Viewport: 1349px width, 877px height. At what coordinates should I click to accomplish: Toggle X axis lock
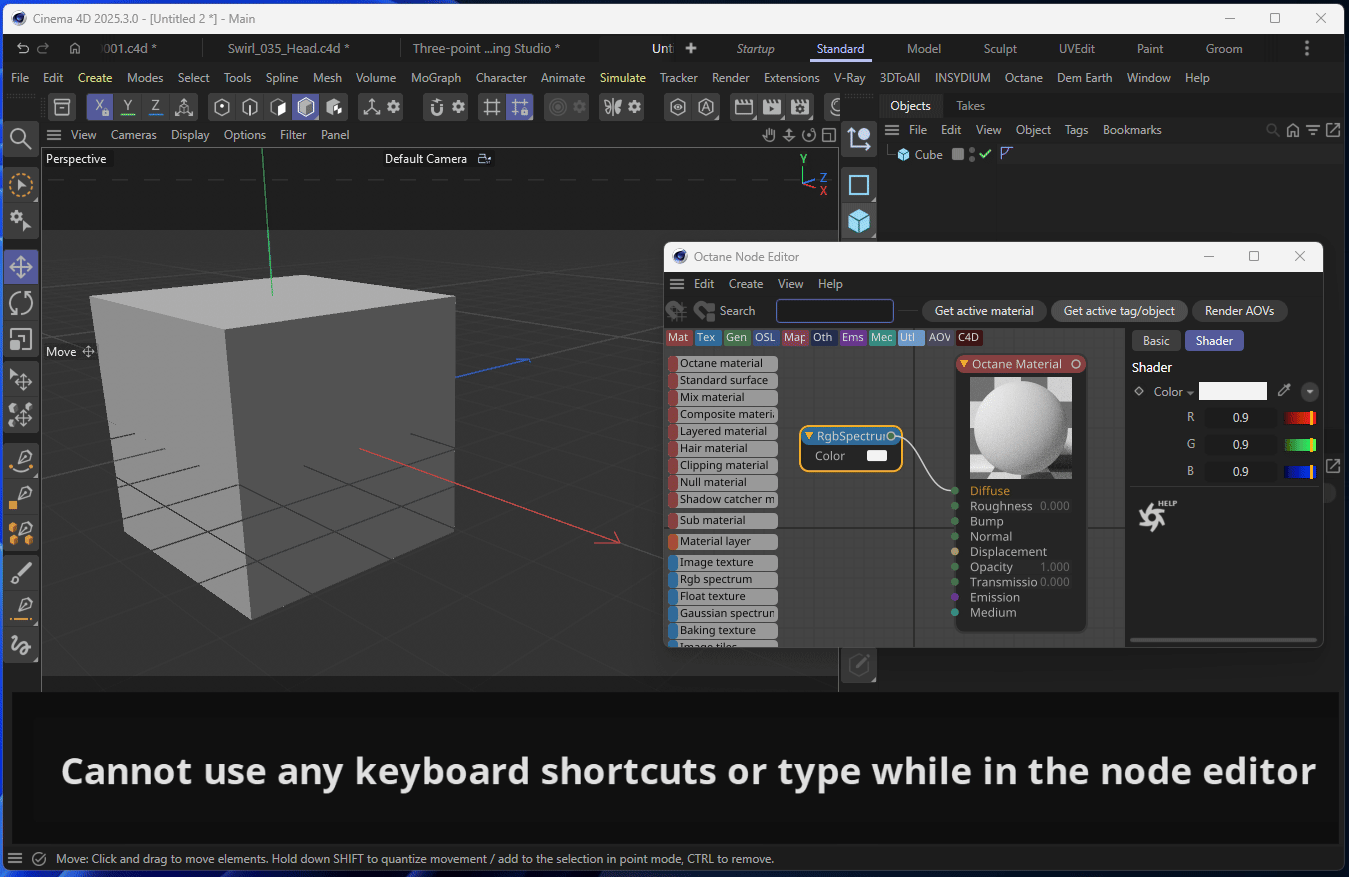pos(100,107)
